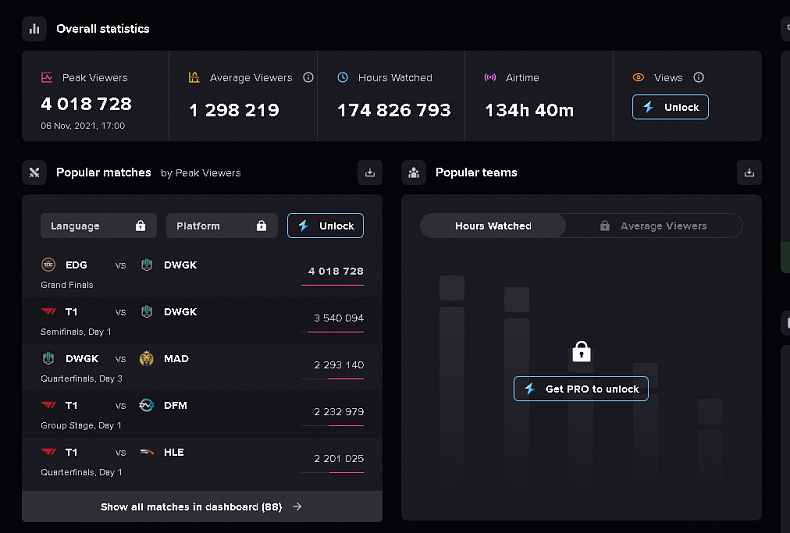Click Semifinals, Day 1 label

coord(76,331)
